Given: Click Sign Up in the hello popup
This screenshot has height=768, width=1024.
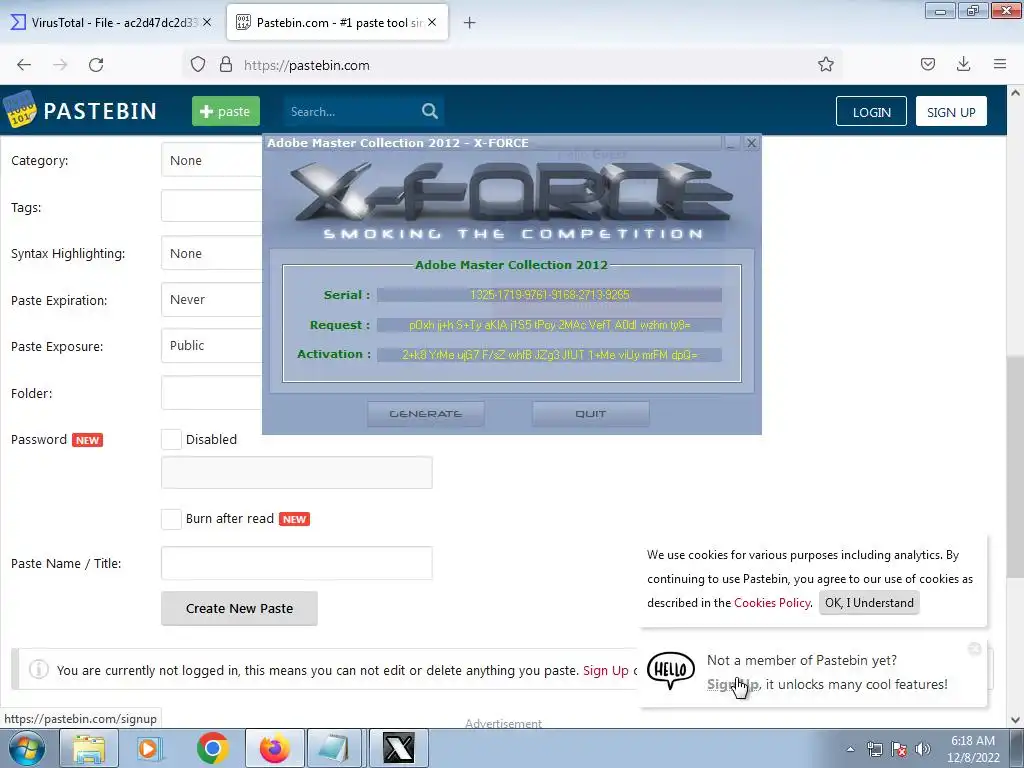Looking at the screenshot, I should coord(732,684).
